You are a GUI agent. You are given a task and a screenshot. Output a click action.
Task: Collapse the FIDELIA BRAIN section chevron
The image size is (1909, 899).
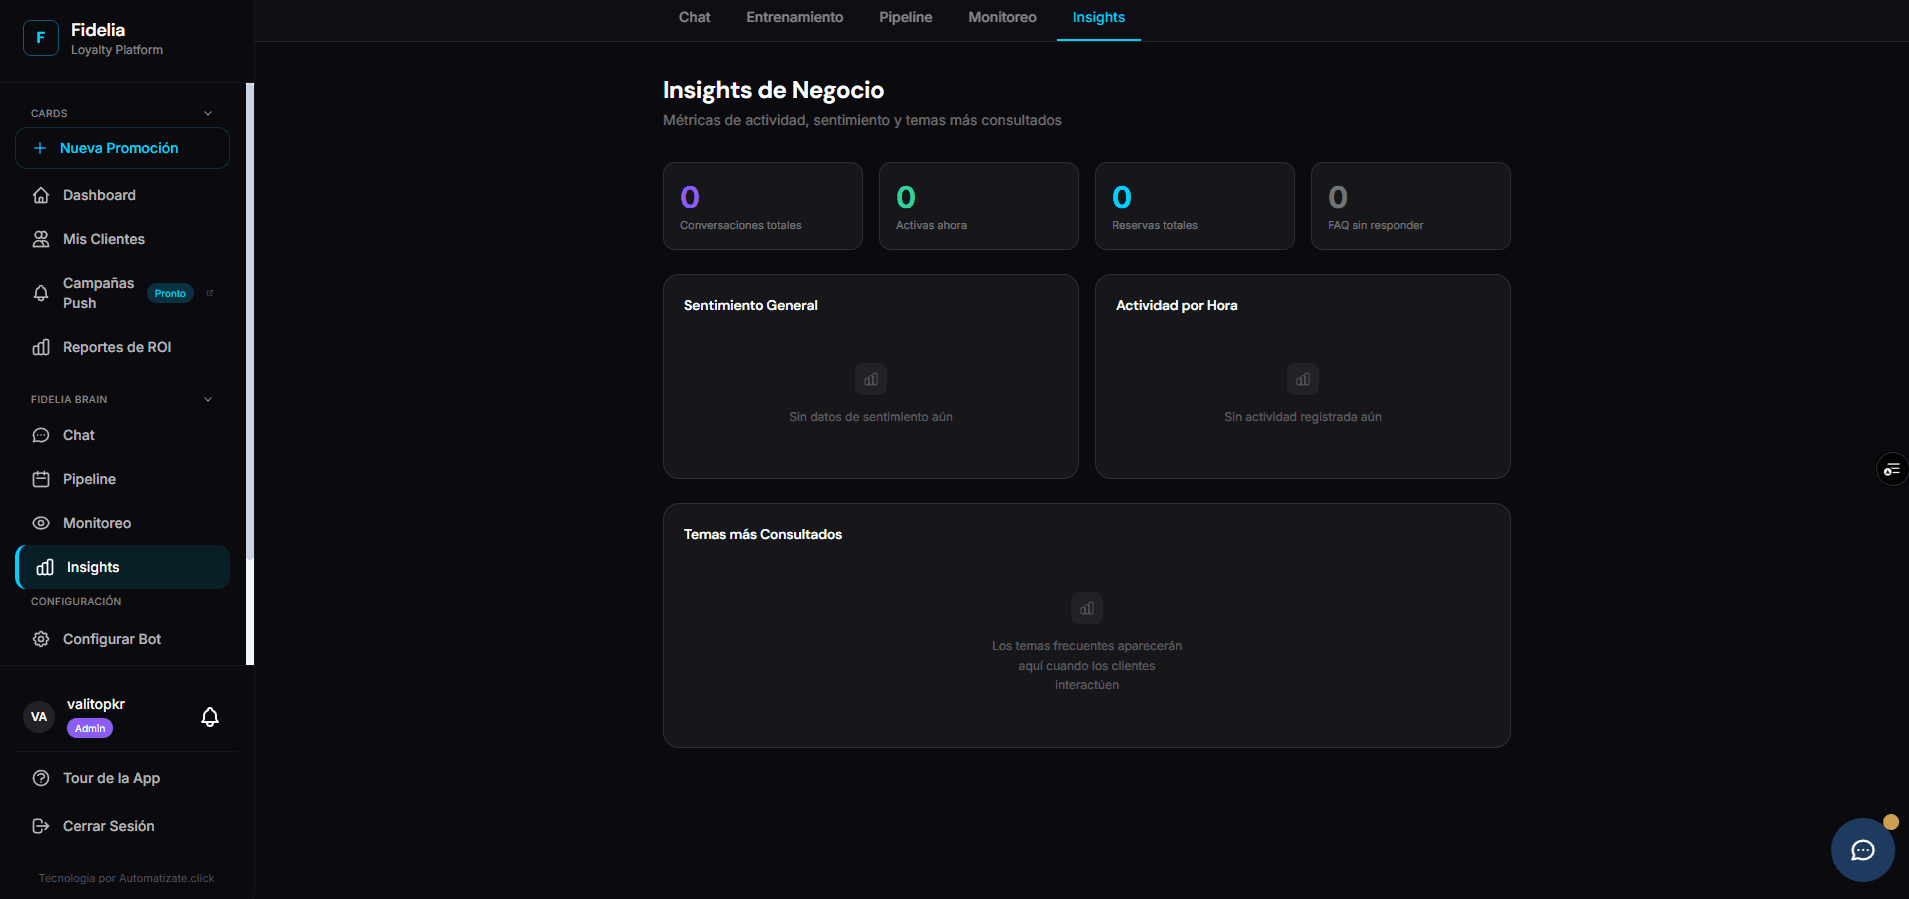208,399
